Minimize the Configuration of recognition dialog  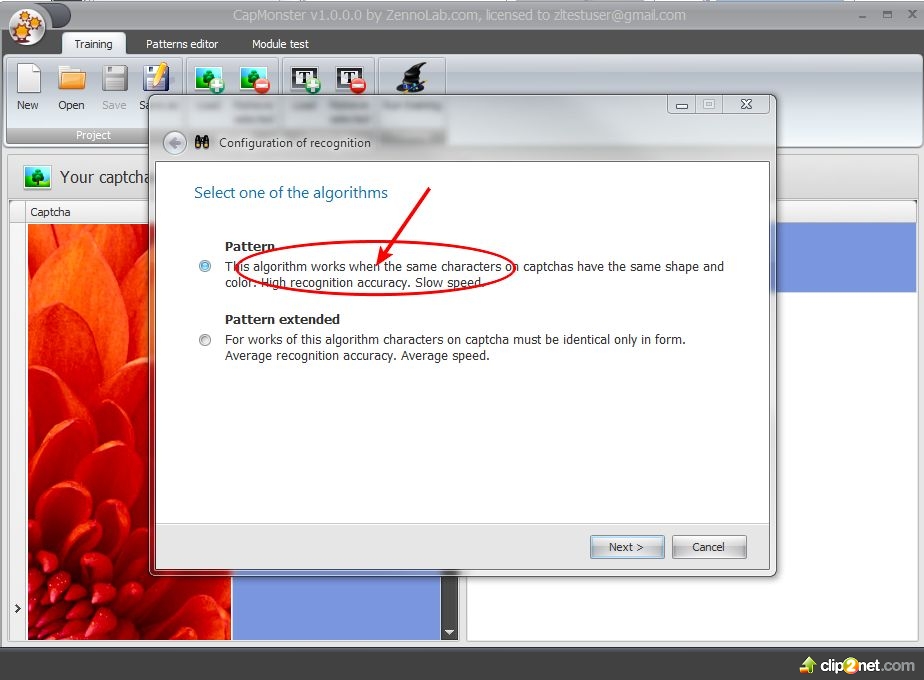pyautogui.click(x=682, y=105)
